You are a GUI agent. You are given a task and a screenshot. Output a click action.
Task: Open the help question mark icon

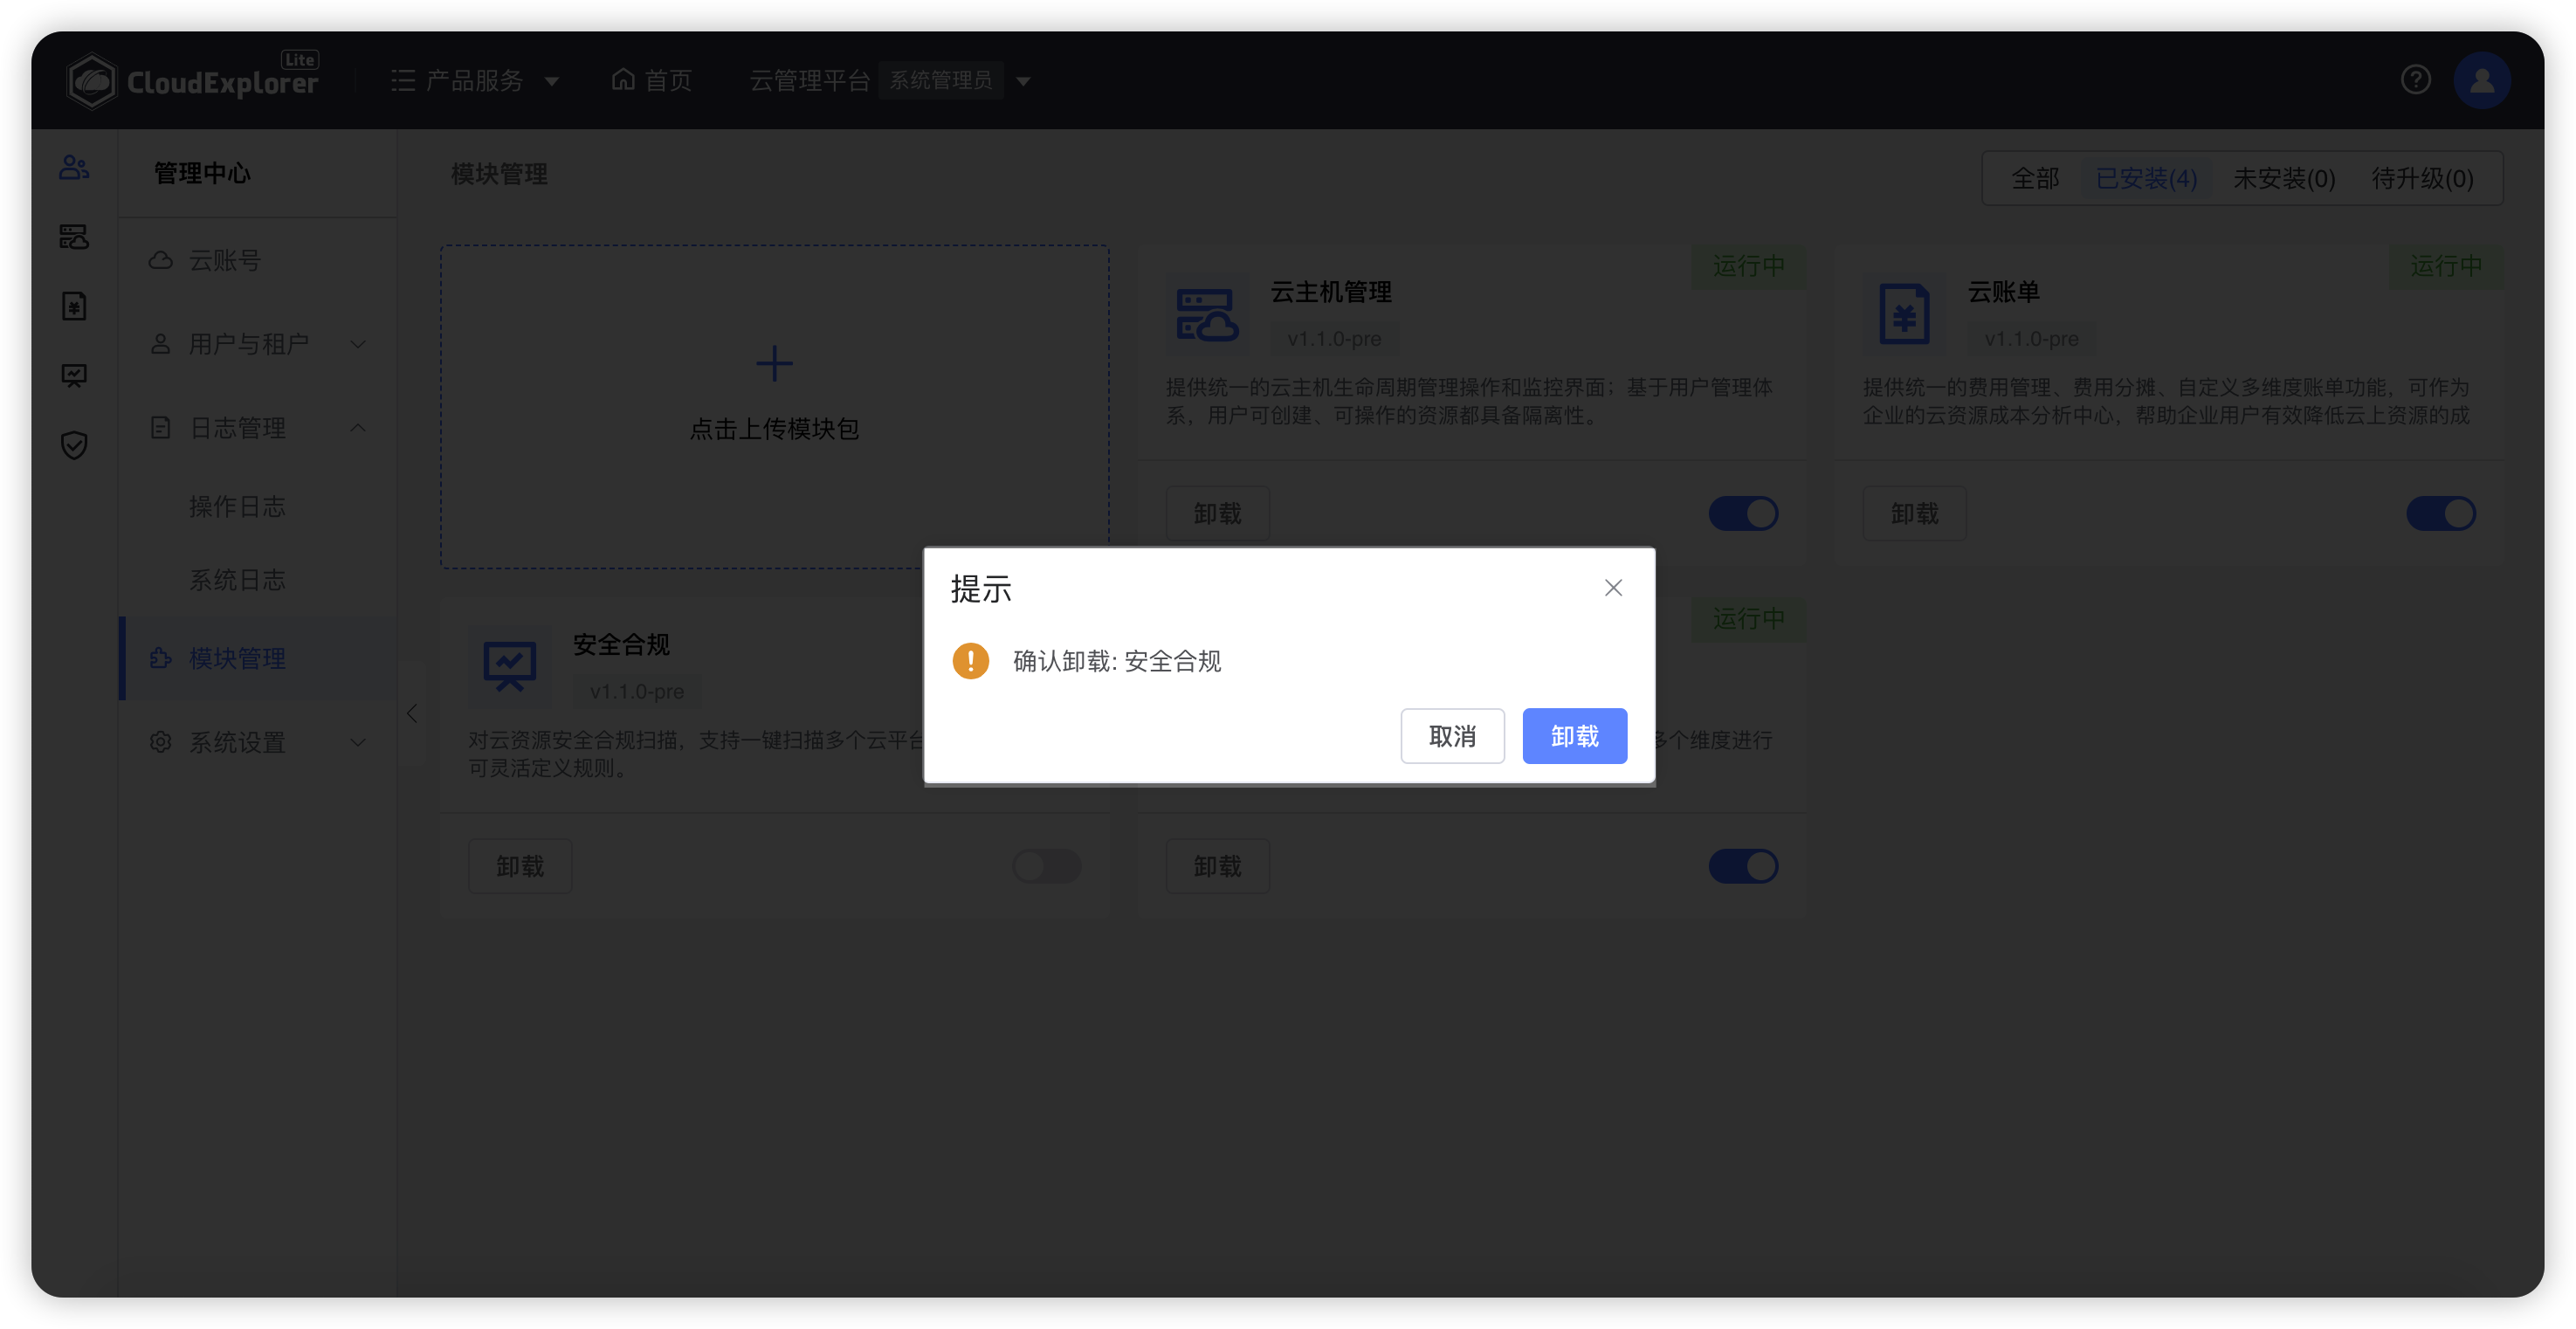[2415, 79]
